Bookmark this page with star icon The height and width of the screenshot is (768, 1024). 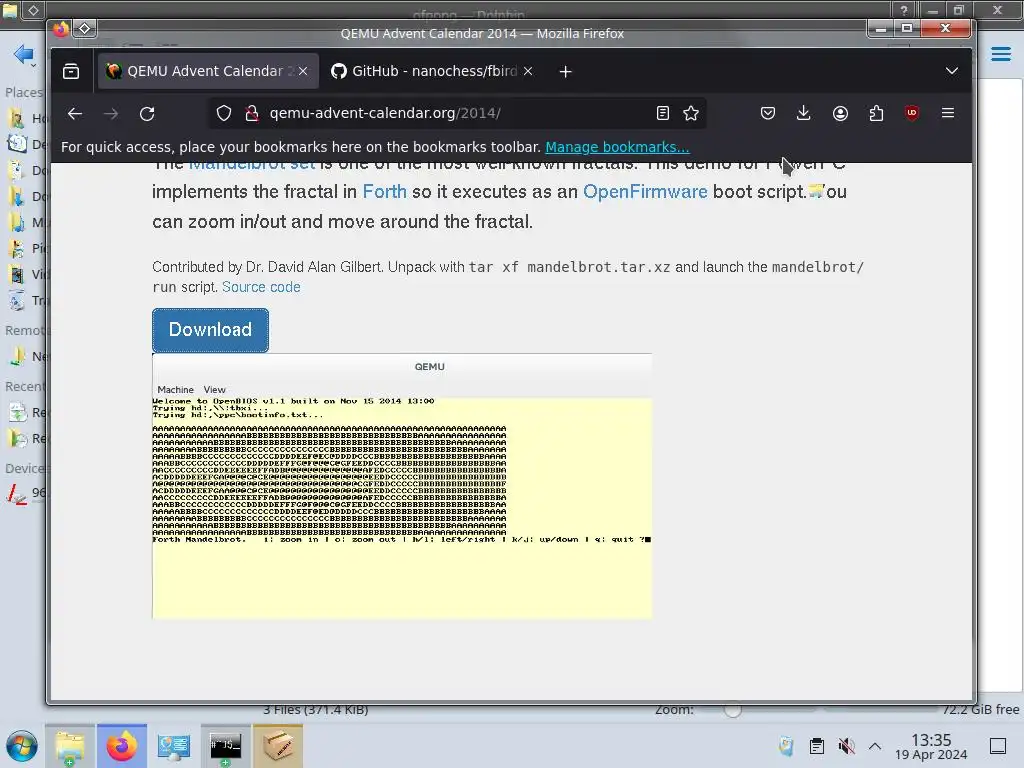click(x=691, y=114)
